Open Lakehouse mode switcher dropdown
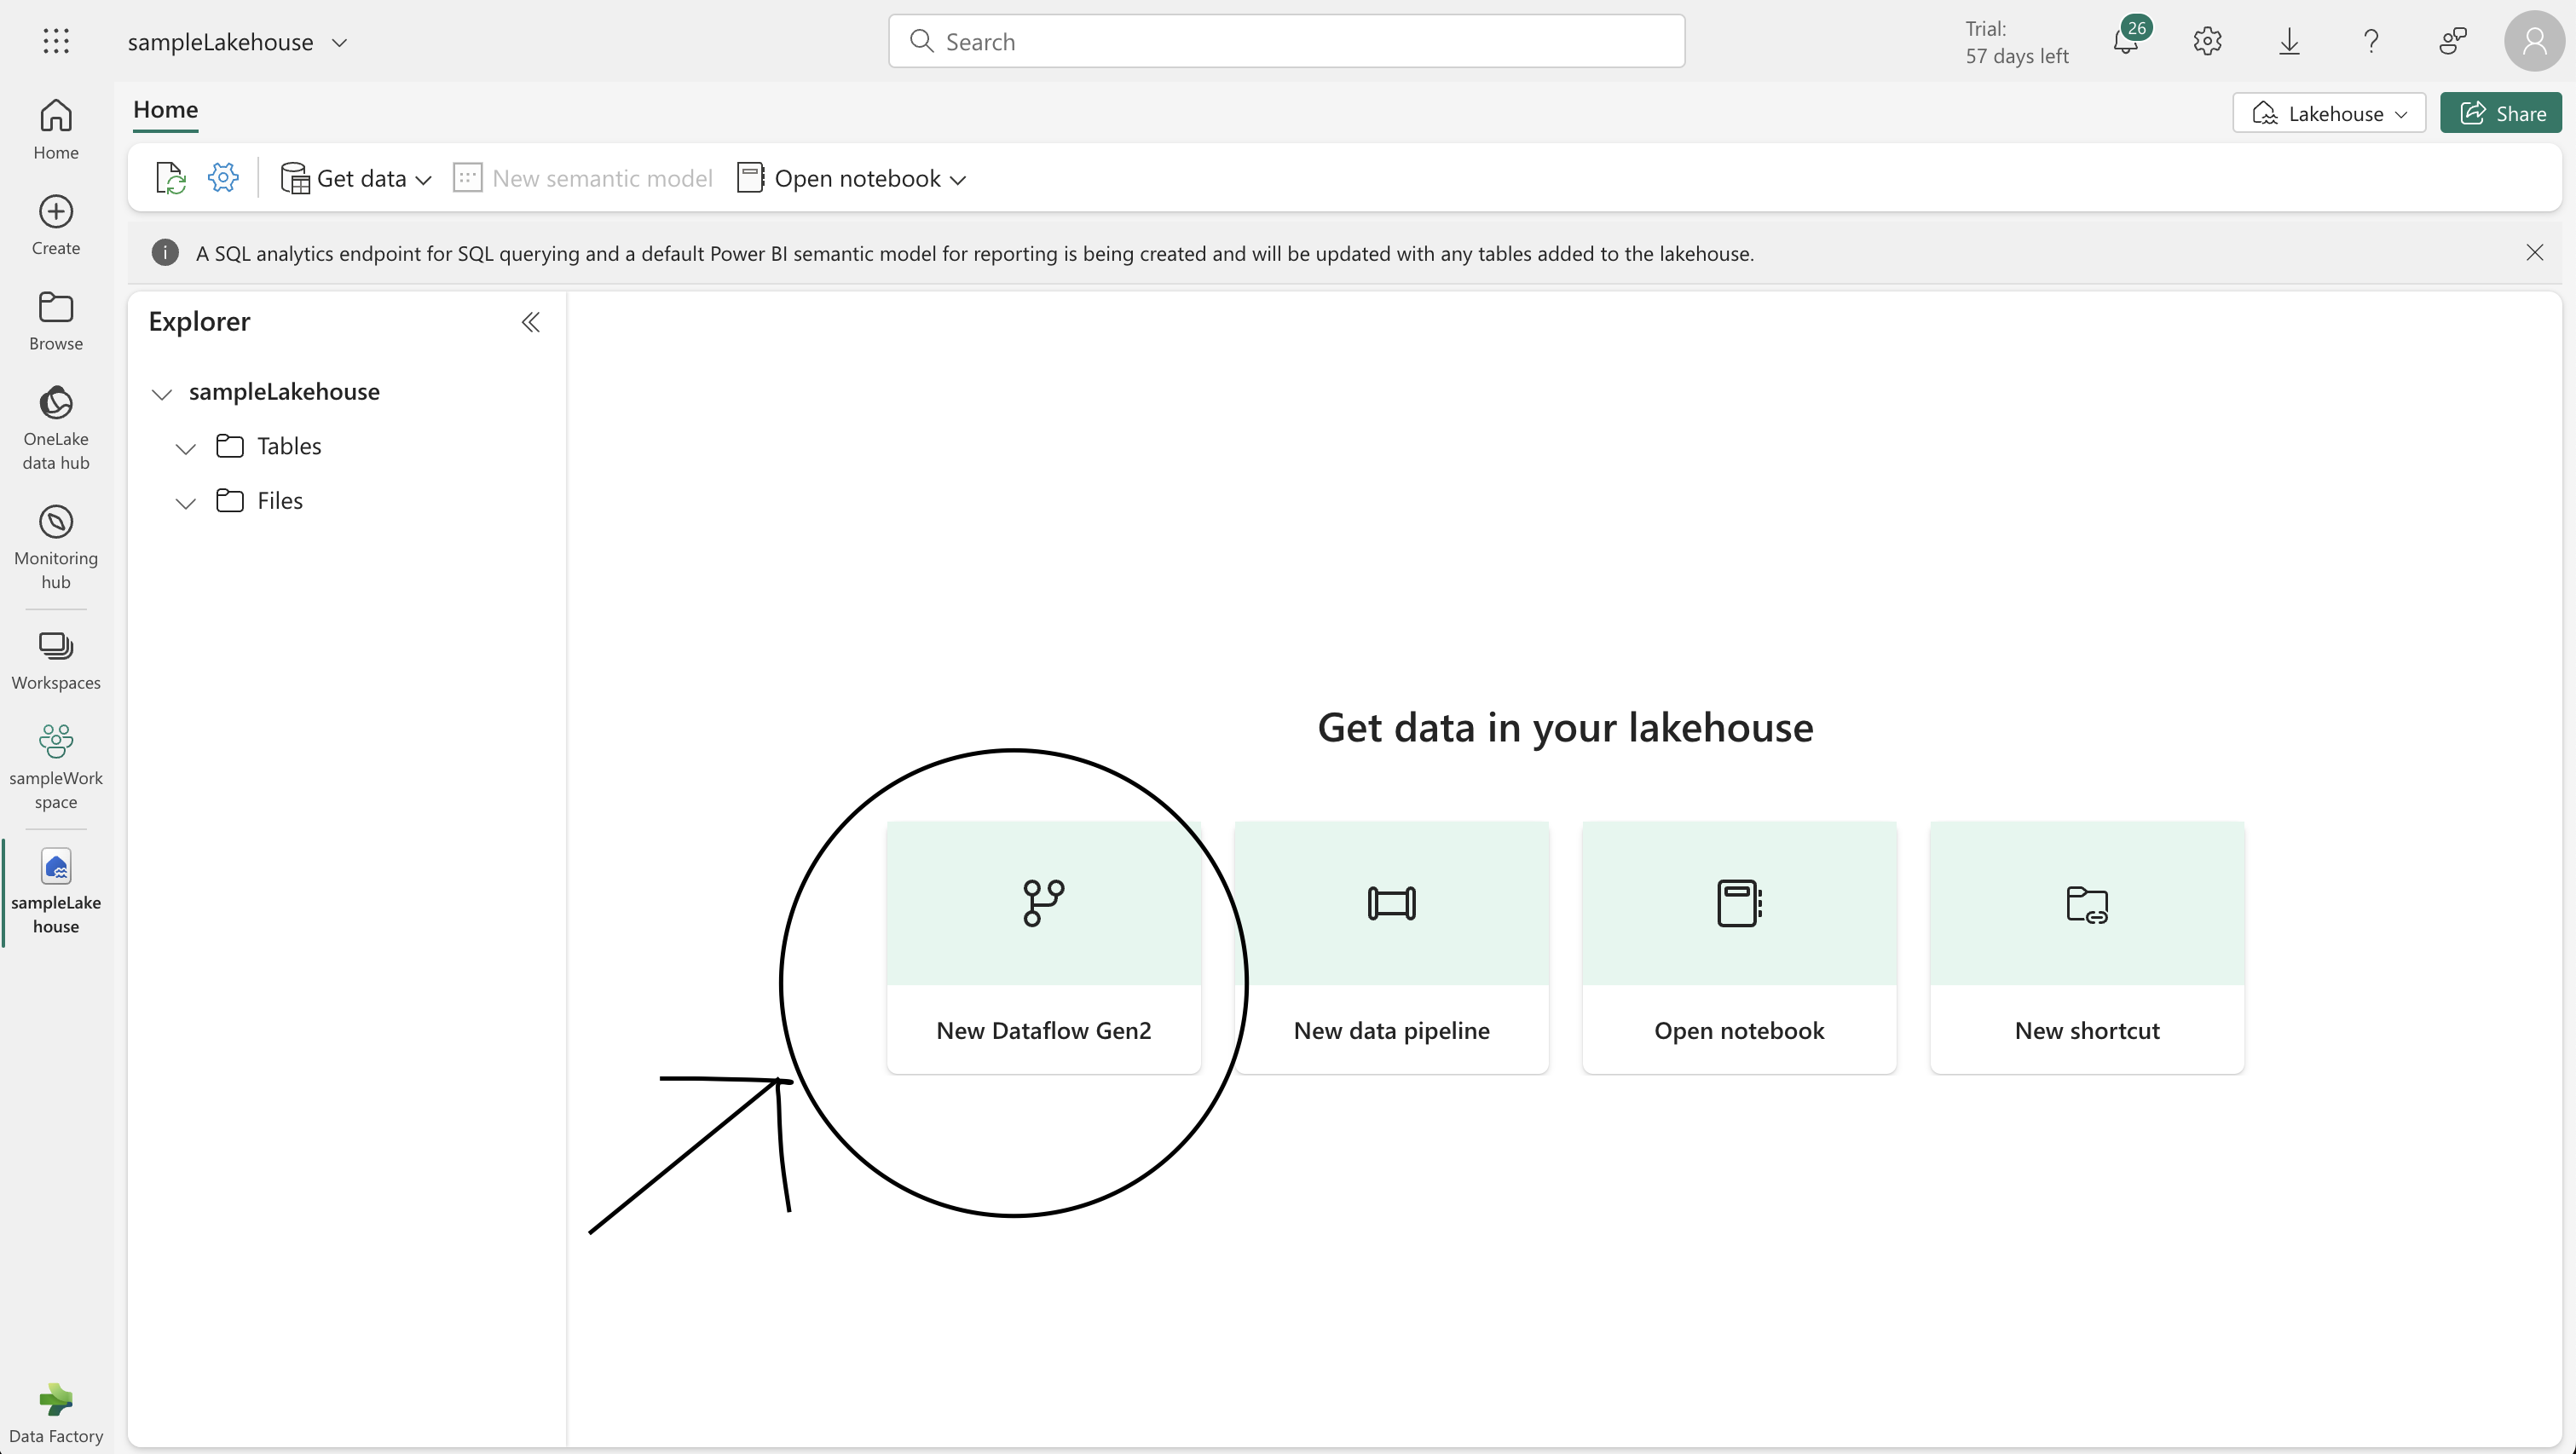The height and width of the screenshot is (1454, 2576). tap(2329, 113)
